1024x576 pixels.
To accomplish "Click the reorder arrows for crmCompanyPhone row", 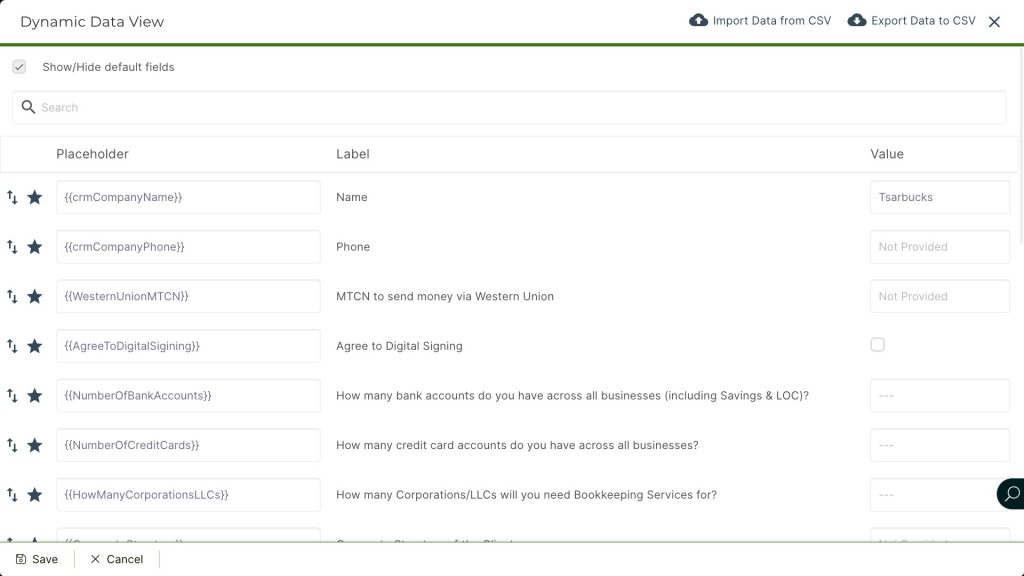I will tap(12, 247).
